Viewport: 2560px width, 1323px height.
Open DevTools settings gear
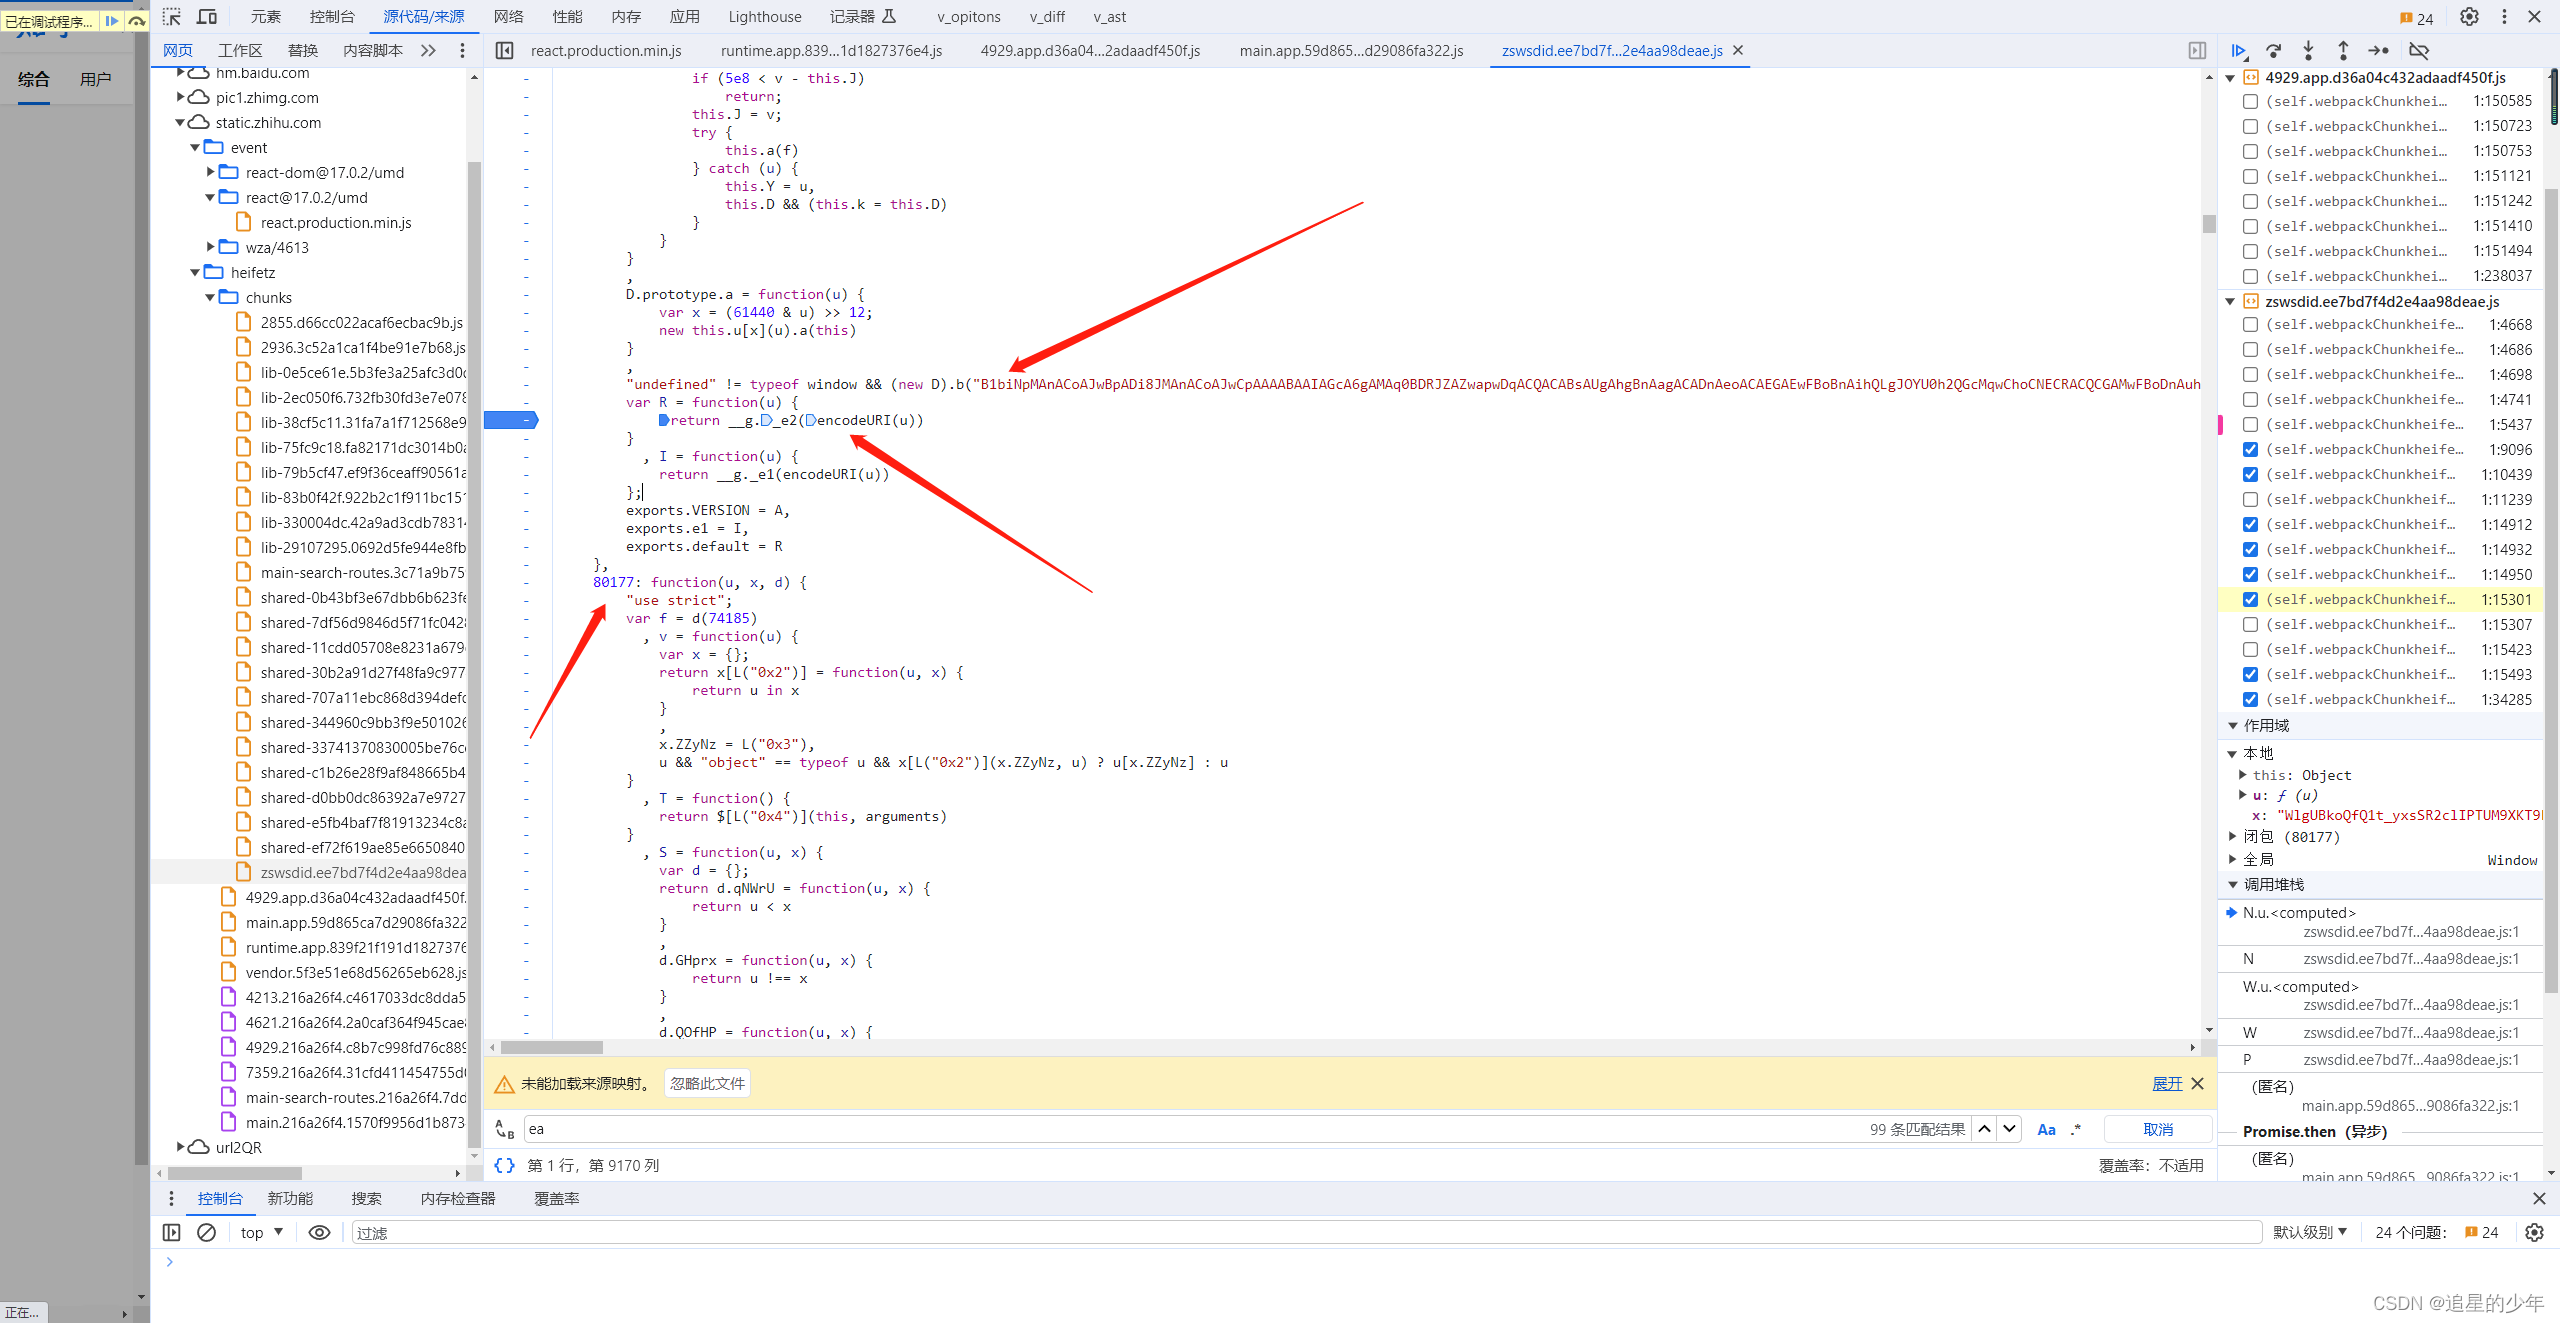(2469, 17)
